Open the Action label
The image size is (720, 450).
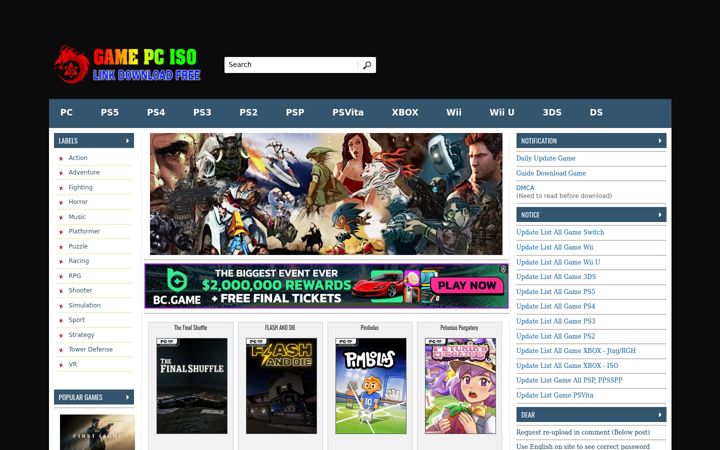(x=78, y=158)
